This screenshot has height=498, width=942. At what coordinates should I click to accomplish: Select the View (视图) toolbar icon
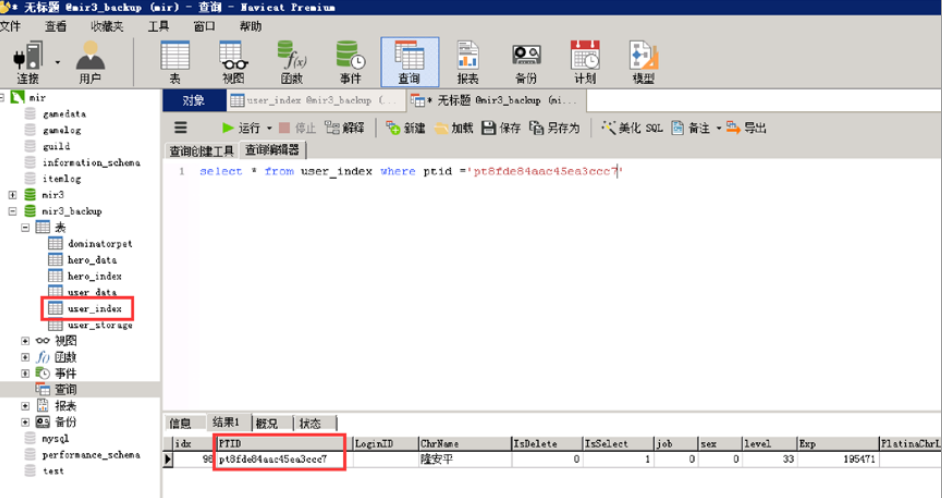pyautogui.click(x=233, y=62)
